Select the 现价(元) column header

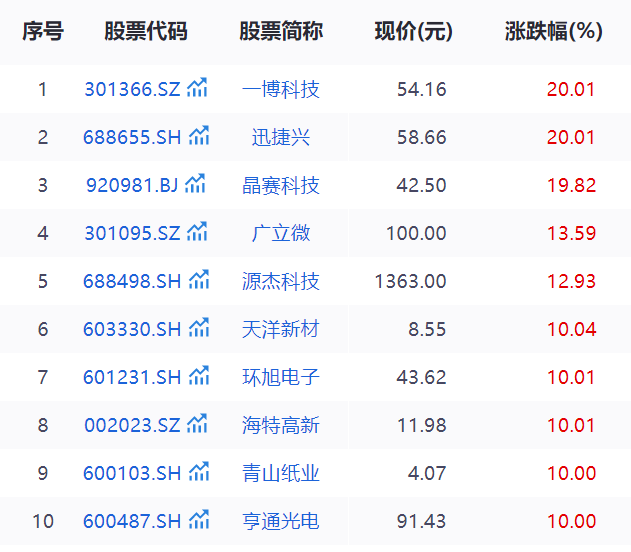414,31
